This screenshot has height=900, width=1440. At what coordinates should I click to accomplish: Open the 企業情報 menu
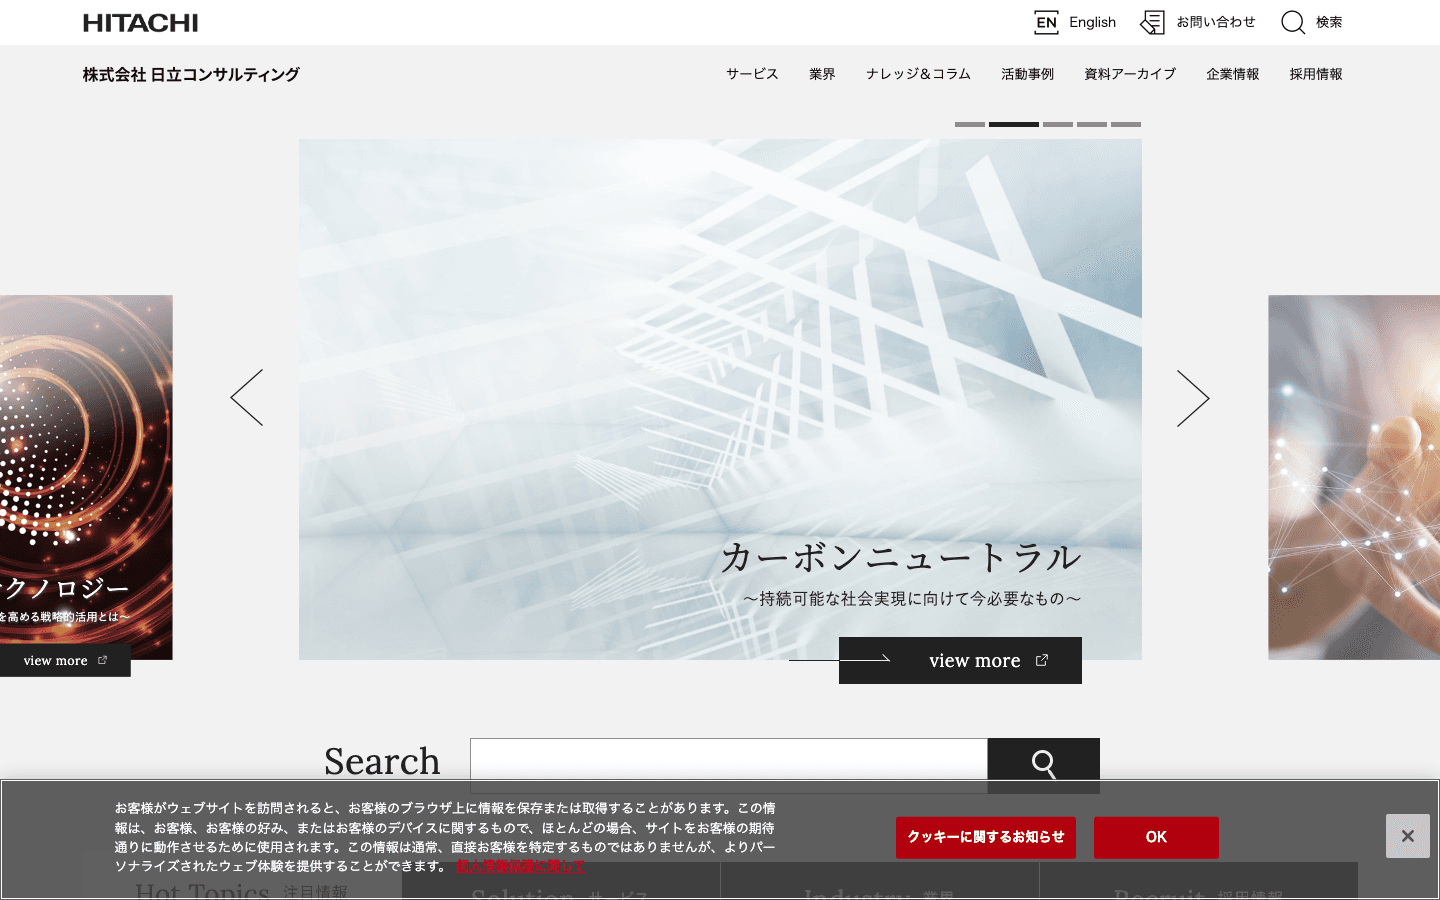click(x=1232, y=74)
